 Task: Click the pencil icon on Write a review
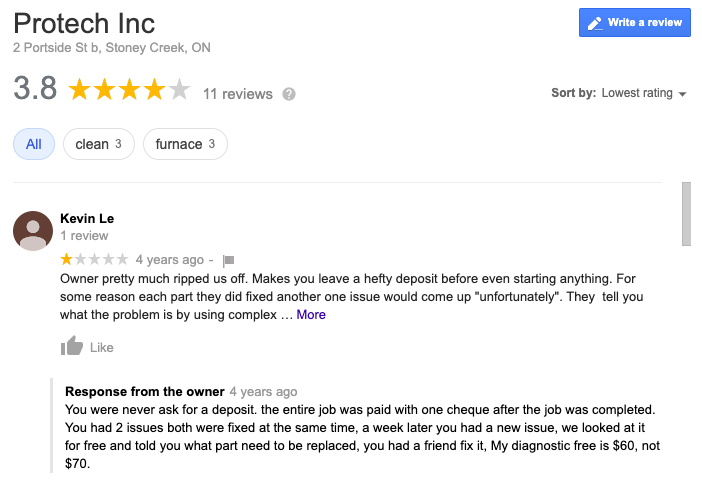(595, 23)
